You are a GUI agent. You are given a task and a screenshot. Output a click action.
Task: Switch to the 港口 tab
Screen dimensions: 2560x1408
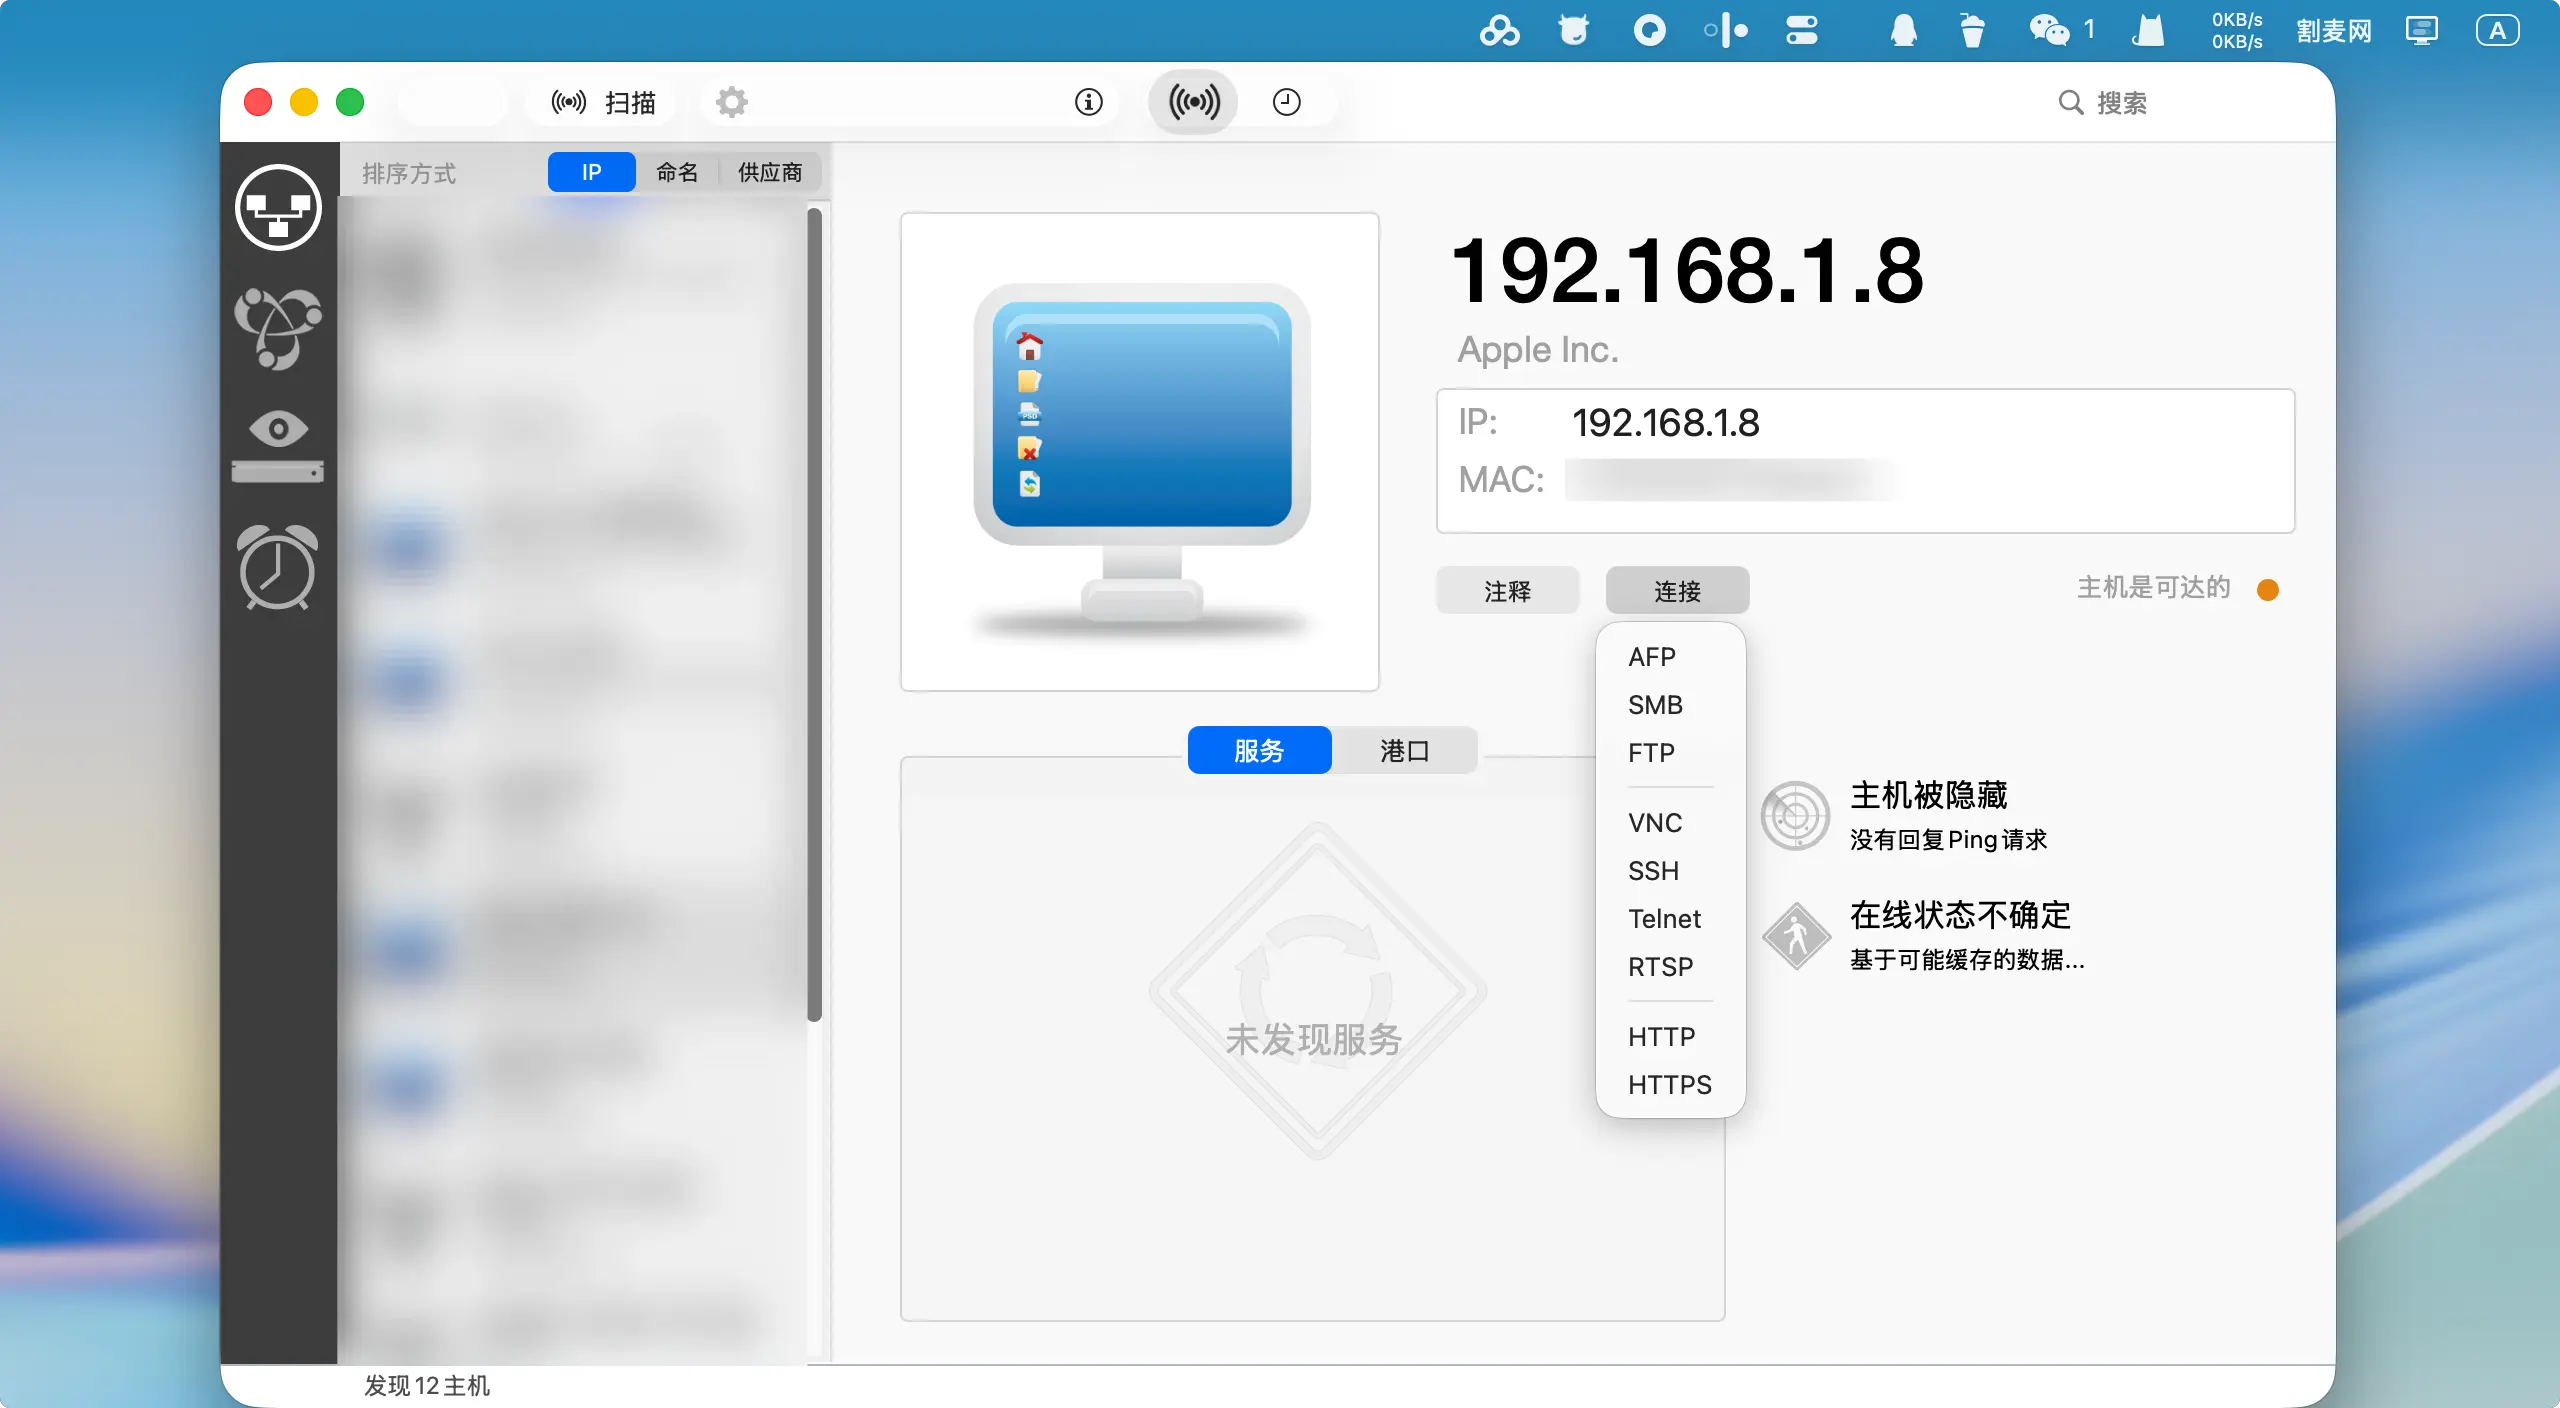tap(1404, 751)
